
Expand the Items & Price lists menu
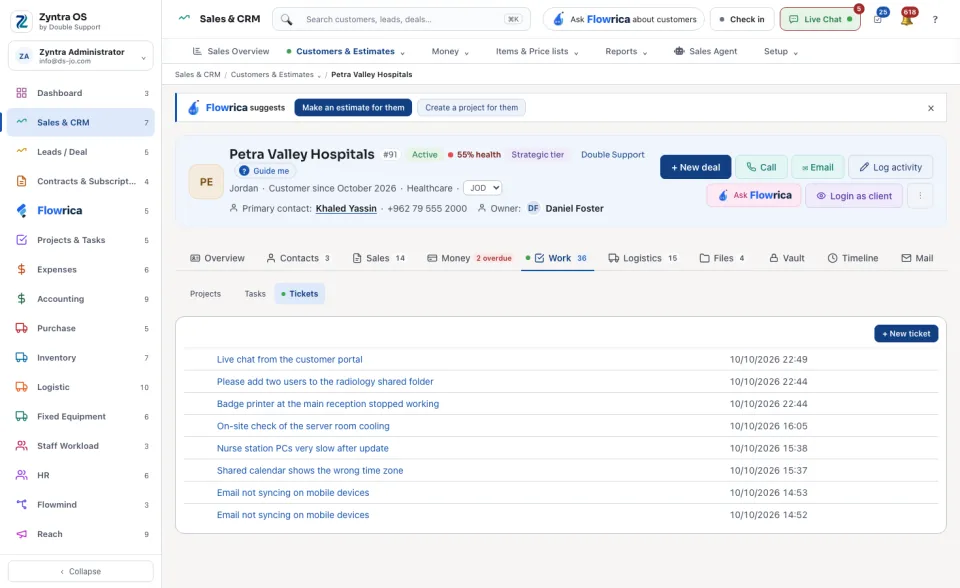537,51
